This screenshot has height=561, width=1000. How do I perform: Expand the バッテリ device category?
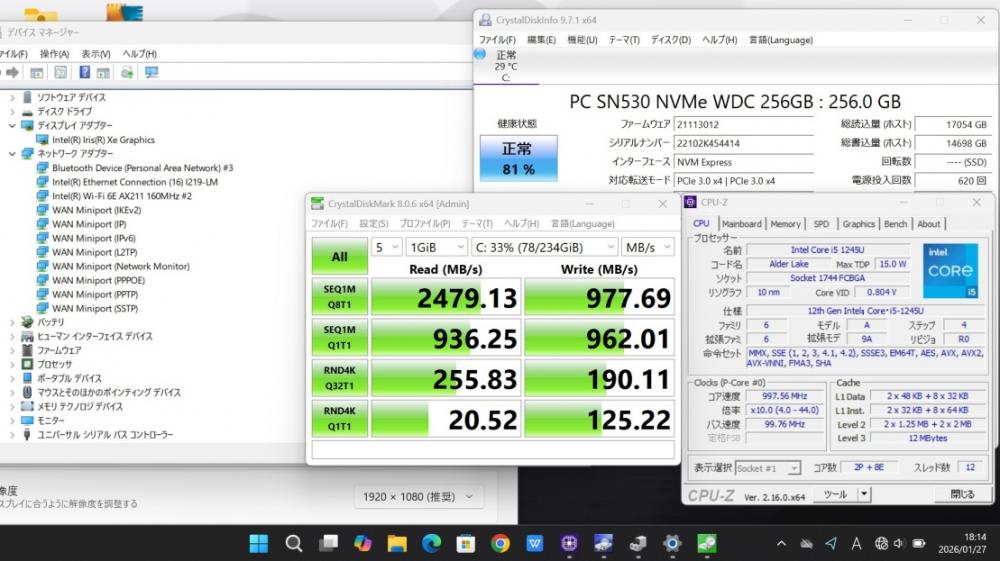click(x=12, y=323)
